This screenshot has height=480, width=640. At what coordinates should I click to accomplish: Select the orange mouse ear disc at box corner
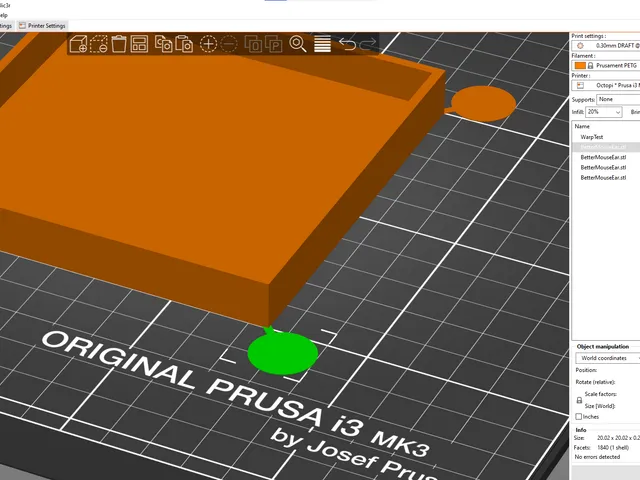[x=483, y=103]
